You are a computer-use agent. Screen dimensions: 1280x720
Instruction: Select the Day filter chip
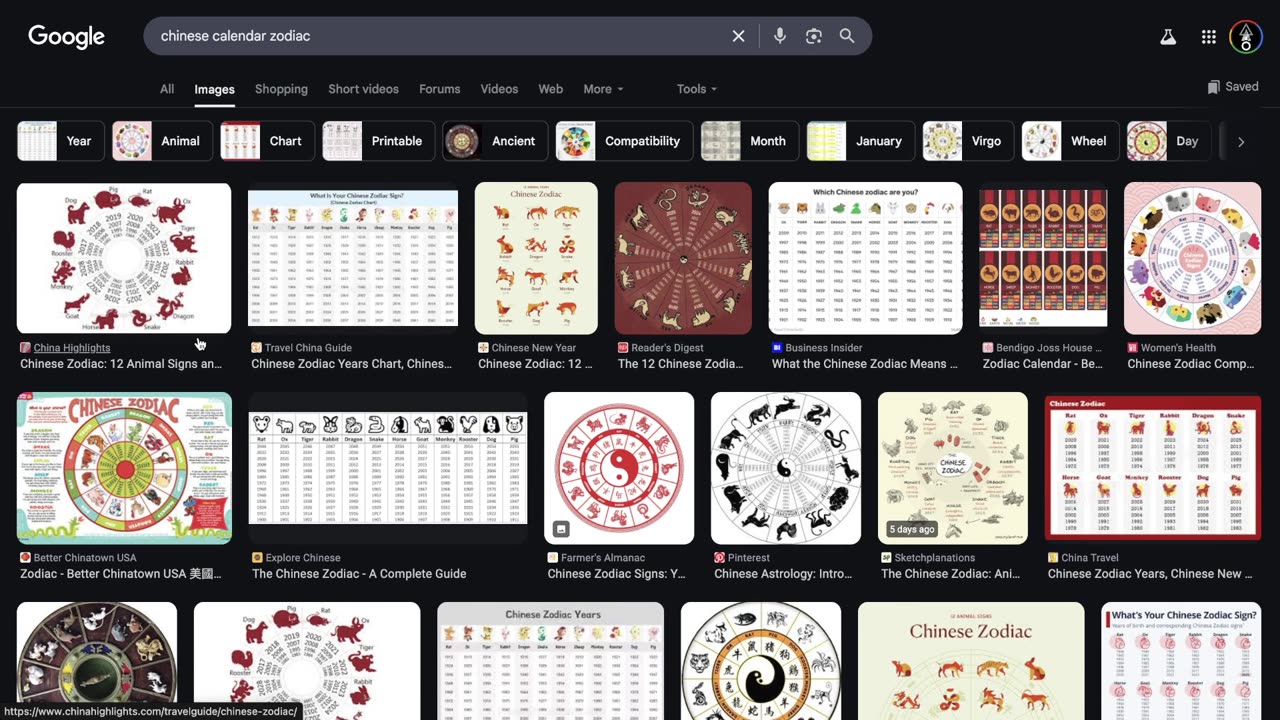[1169, 141]
